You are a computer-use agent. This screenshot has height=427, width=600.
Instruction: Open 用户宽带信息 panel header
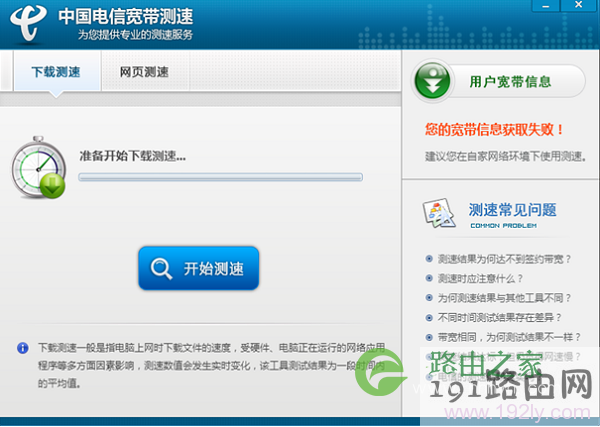point(499,81)
